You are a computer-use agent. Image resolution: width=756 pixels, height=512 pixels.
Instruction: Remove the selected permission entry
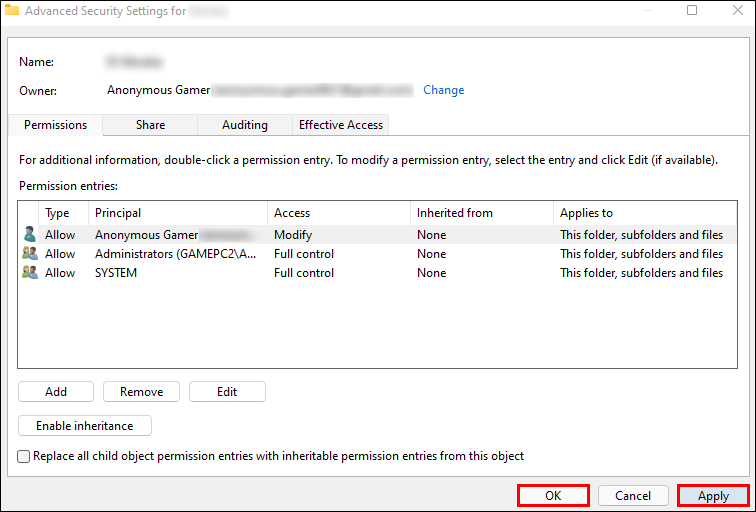click(141, 391)
